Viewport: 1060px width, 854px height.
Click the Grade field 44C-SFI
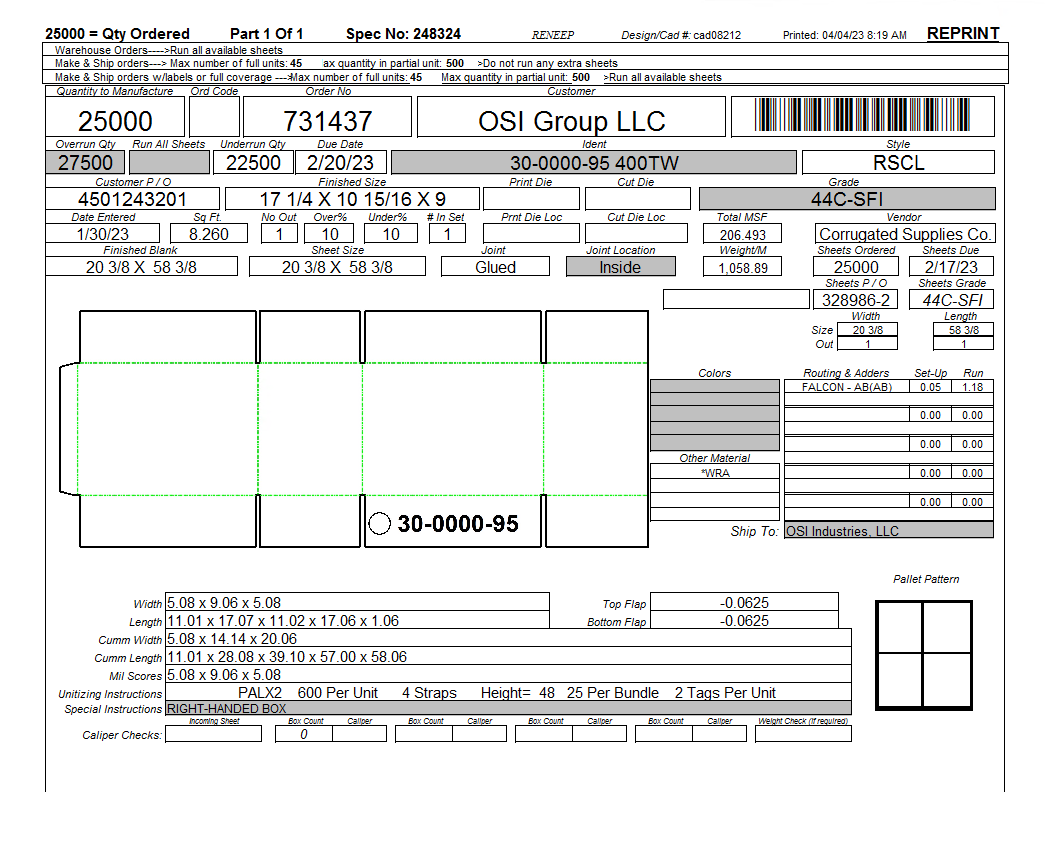pyautogui.click(x=847, y=199)
